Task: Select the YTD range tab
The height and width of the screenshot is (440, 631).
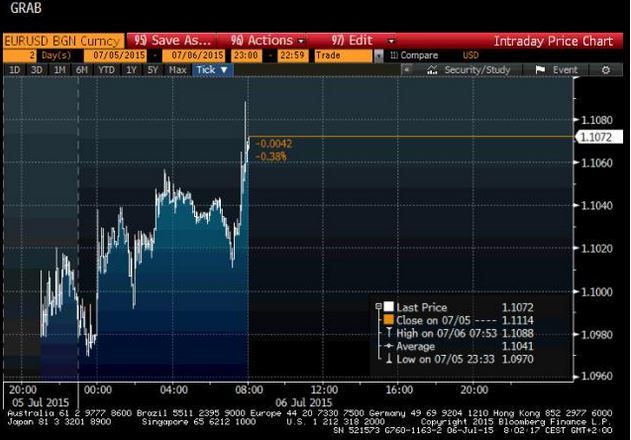Action: click(106, 70)
